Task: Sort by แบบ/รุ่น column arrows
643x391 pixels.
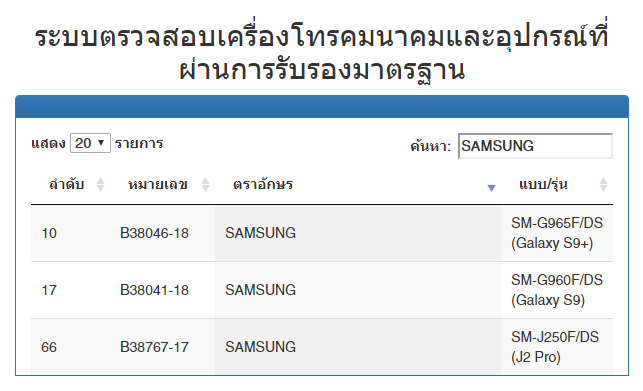Action: coord(603,185)
